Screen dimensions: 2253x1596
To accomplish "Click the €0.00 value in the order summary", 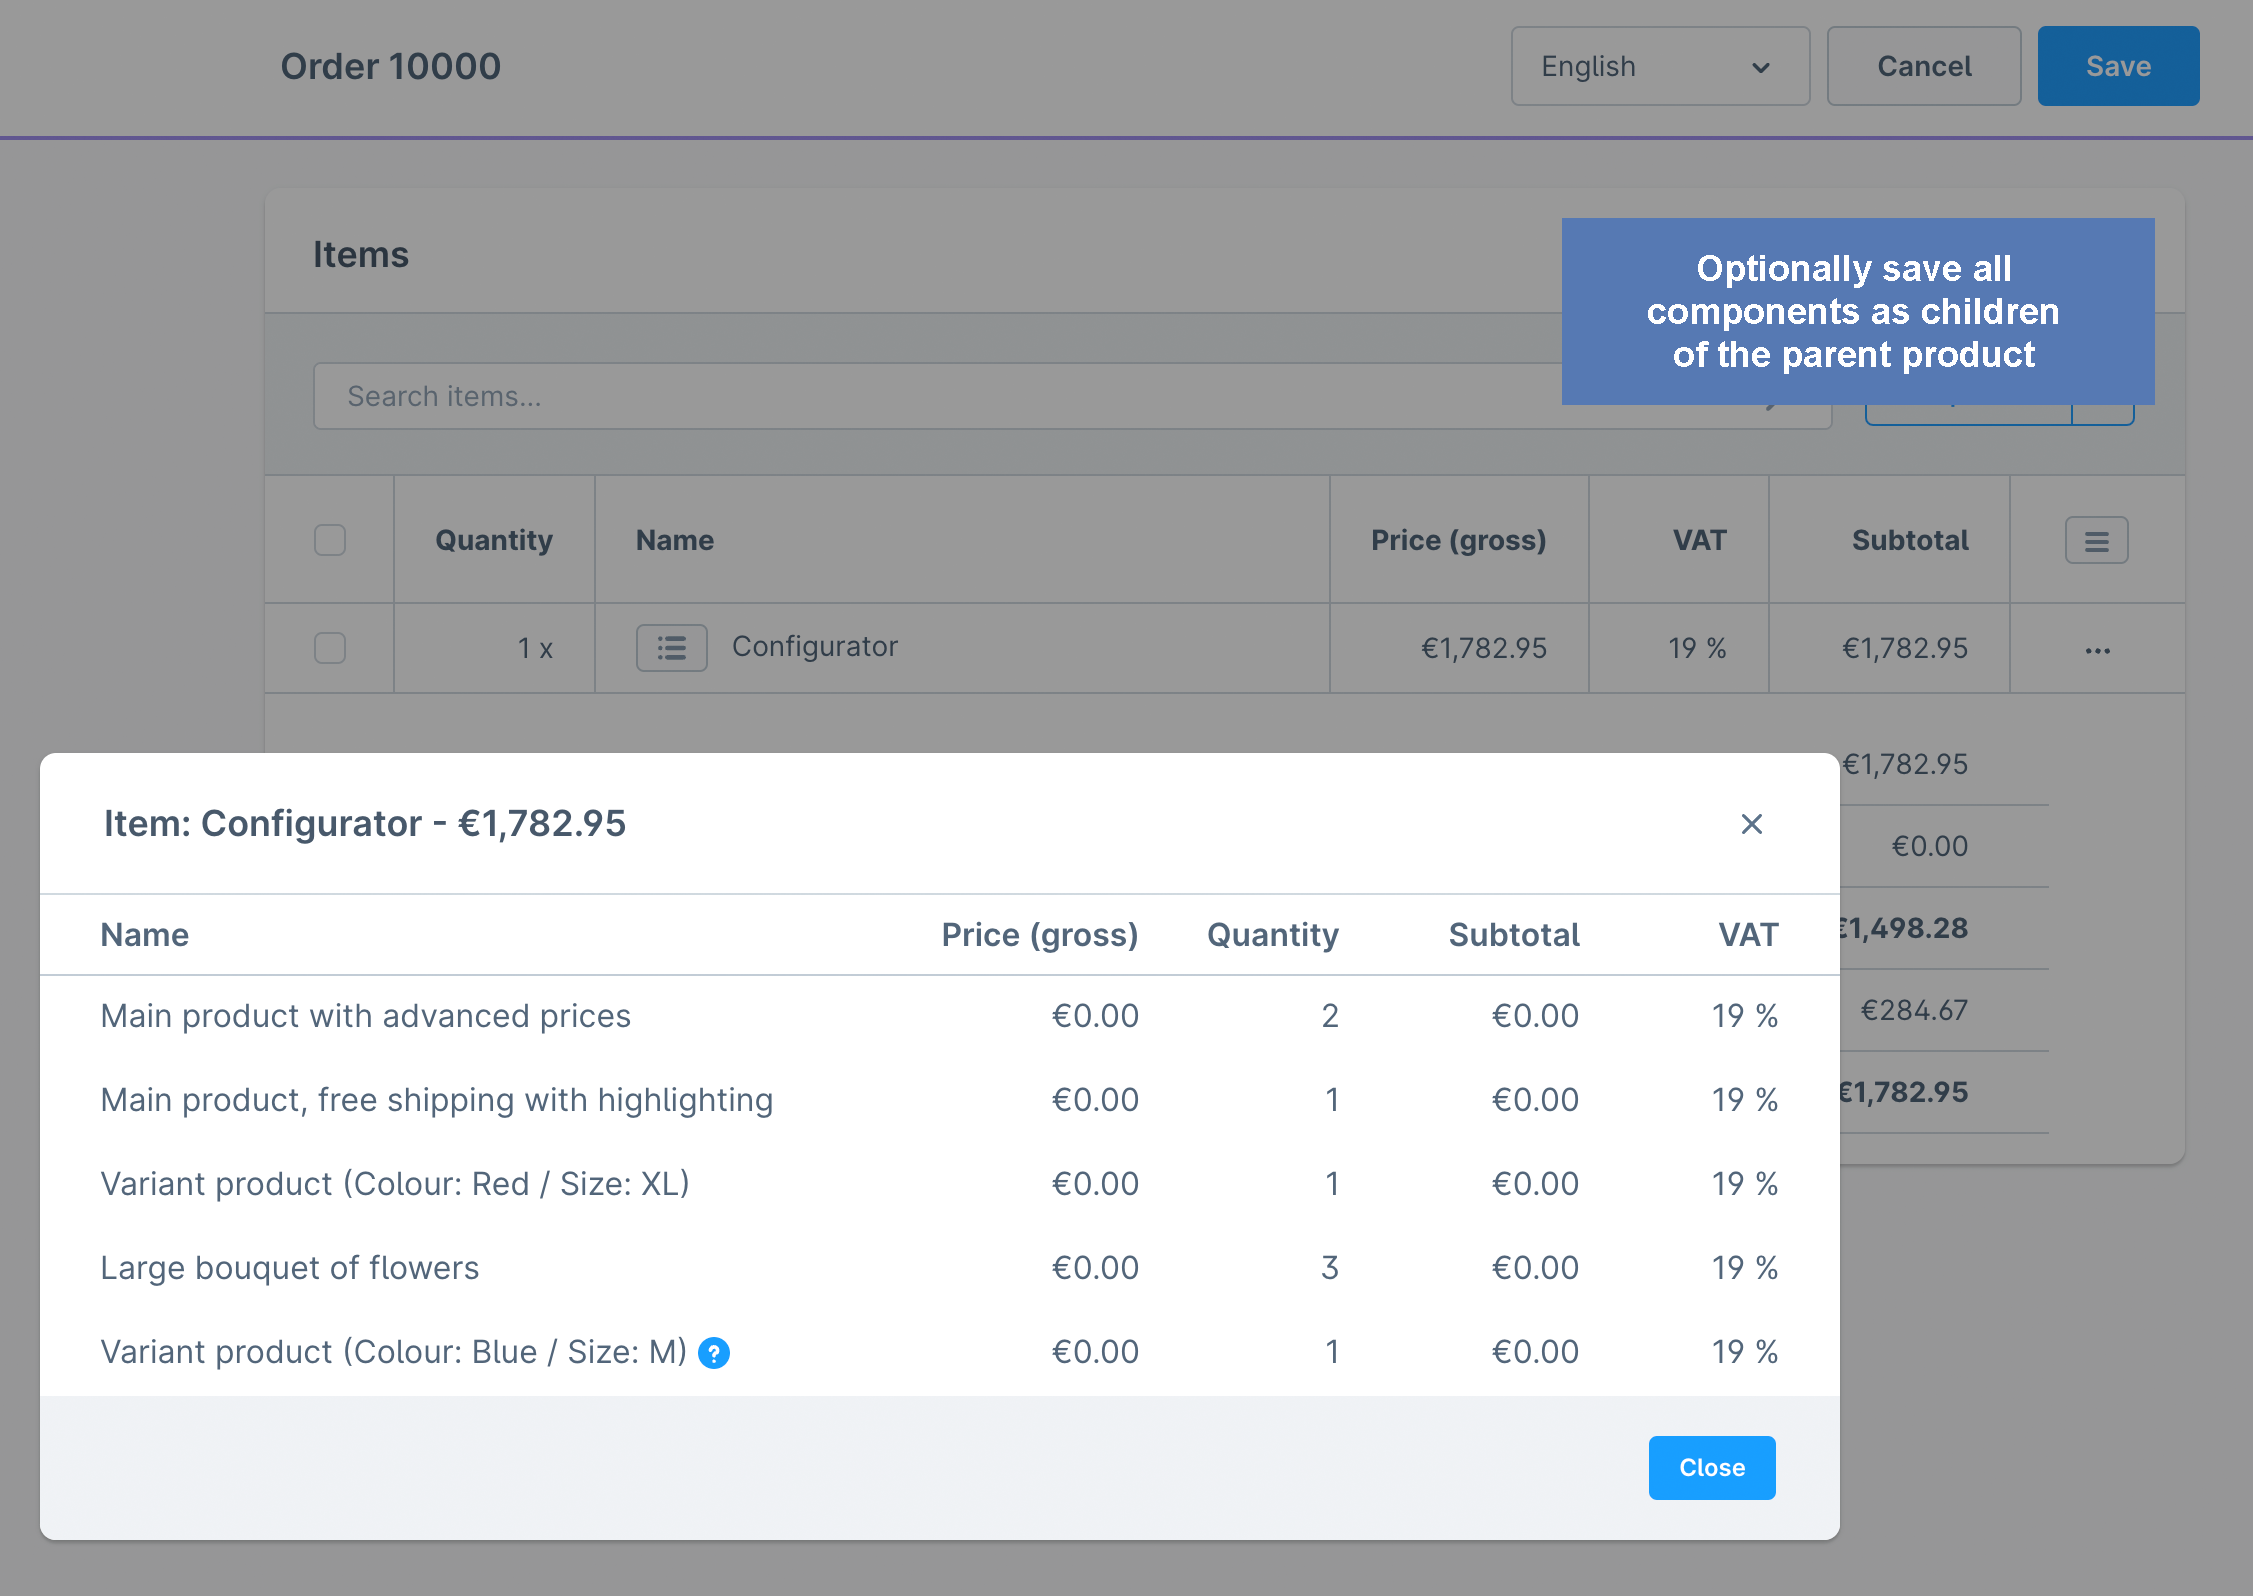I will pos(1929,847).
